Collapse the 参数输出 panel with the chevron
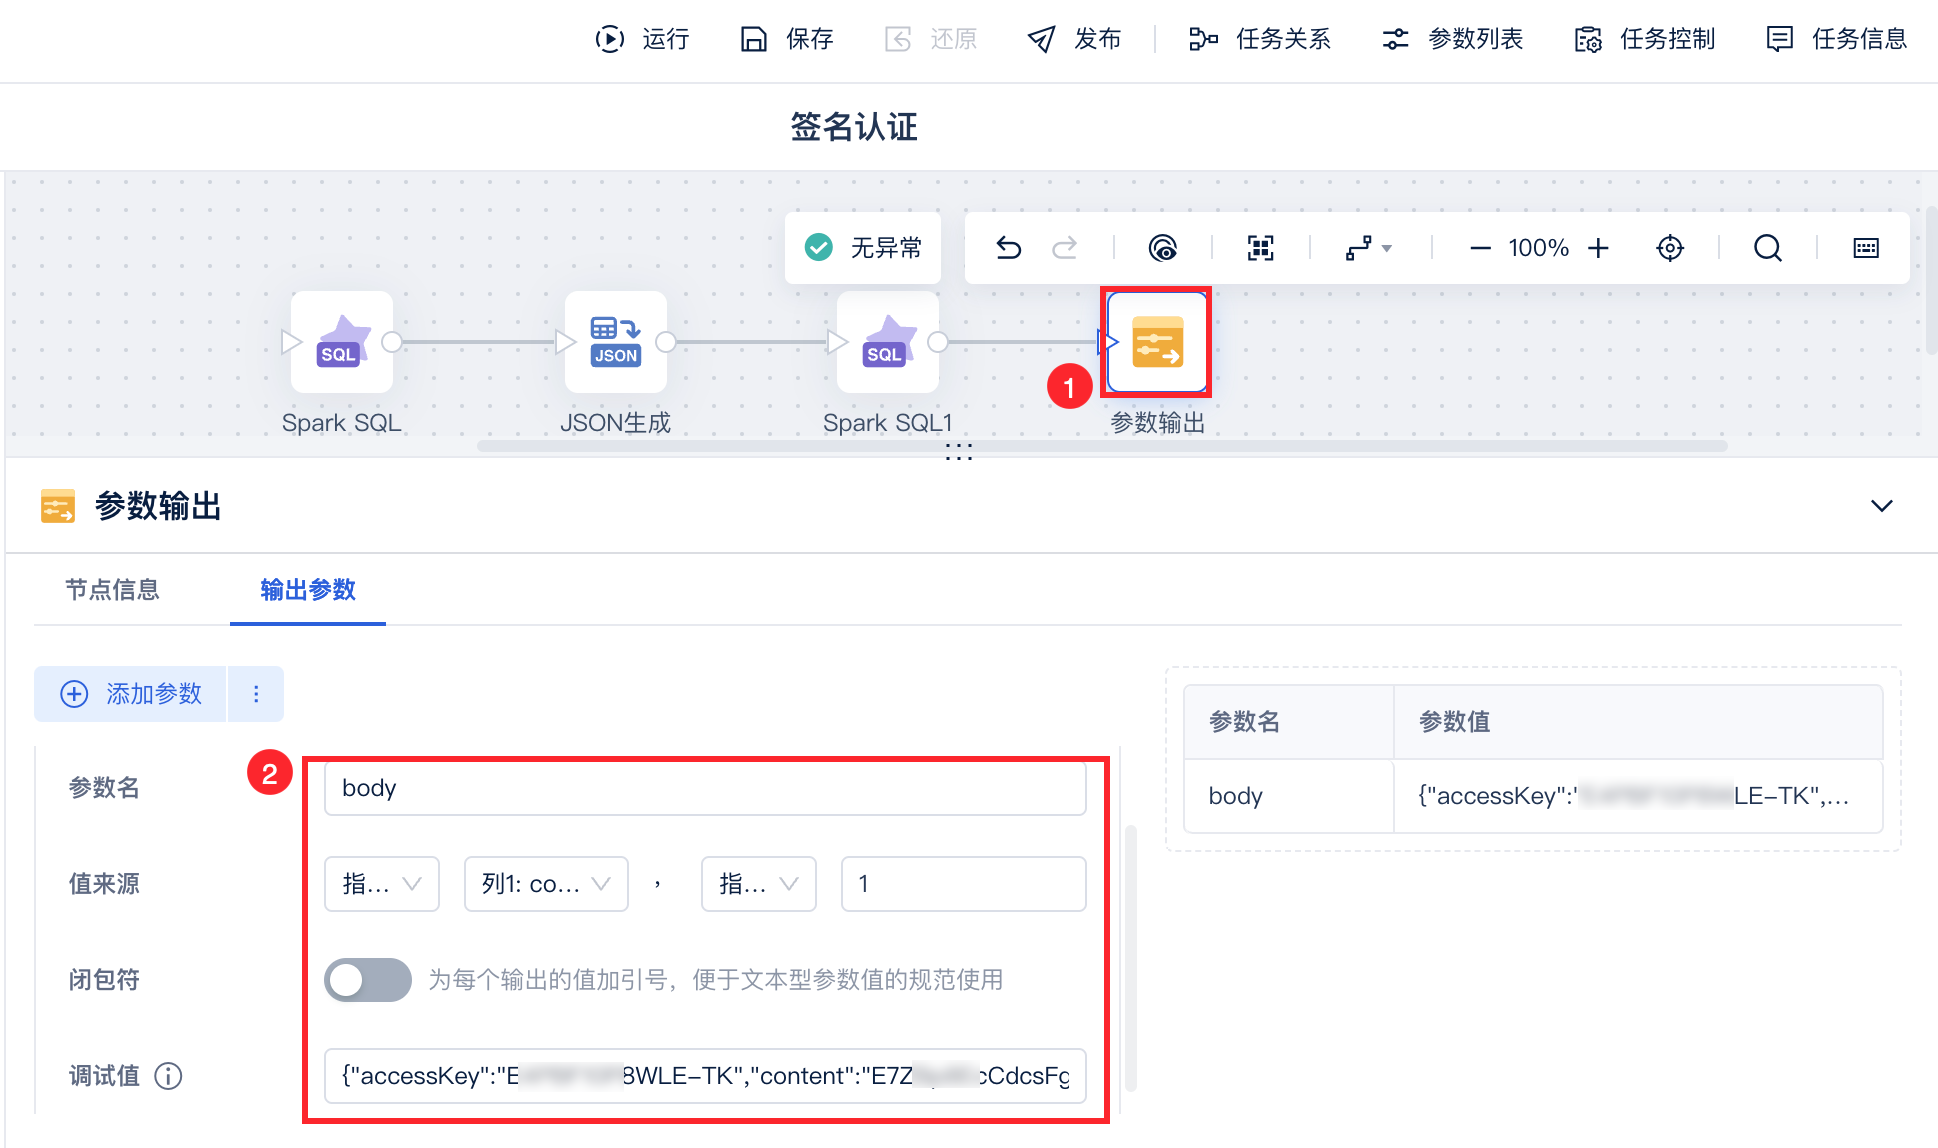The width and height of the screenshot is (1938, 1148). [x=1881, y=506]
